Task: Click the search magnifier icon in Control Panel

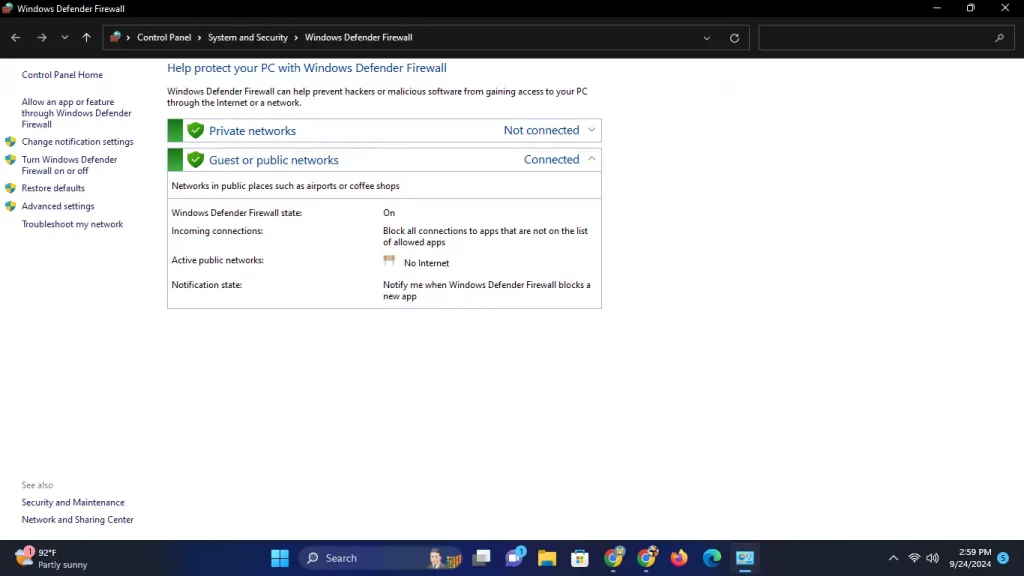Action: (999, 38)
